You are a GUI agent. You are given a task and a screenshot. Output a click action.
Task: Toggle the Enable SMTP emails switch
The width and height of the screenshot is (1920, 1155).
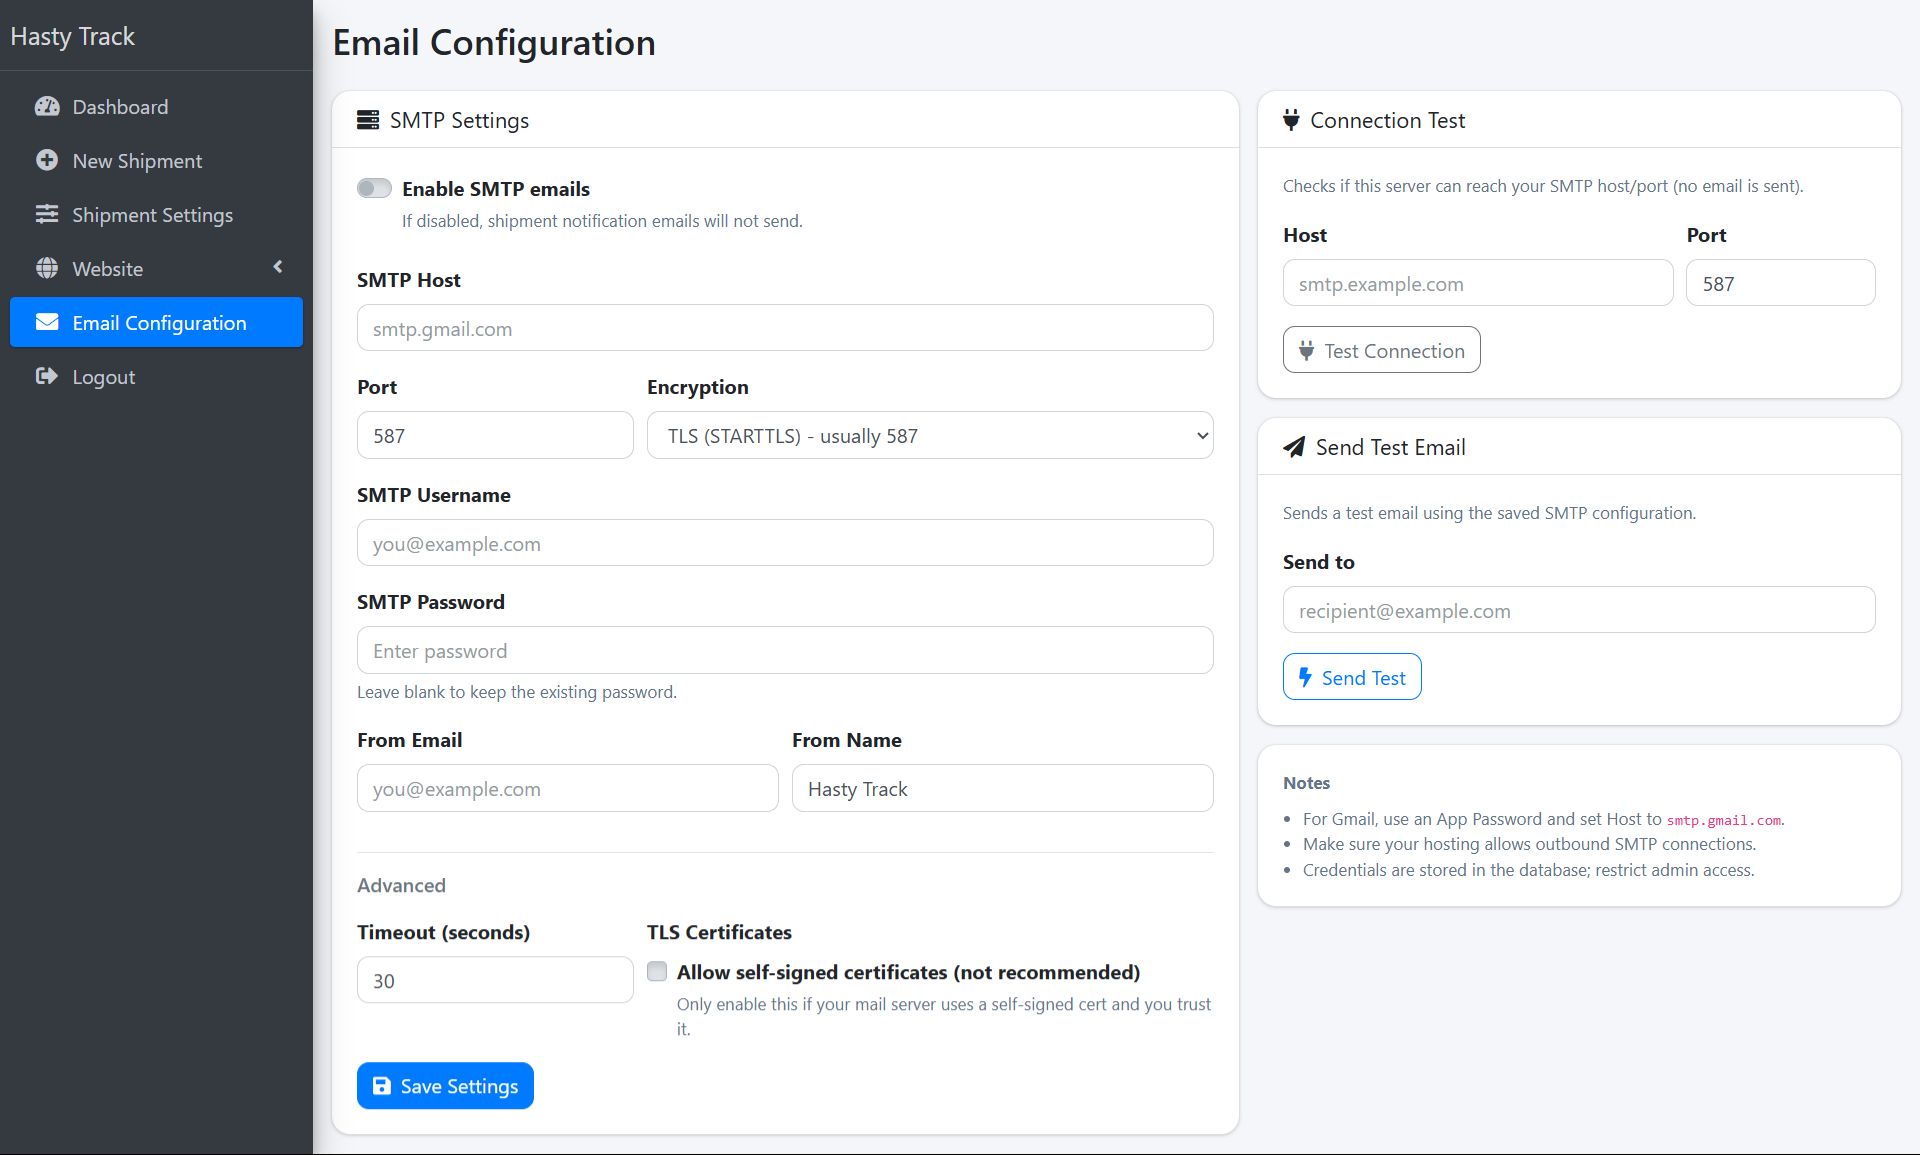point(374,189)
